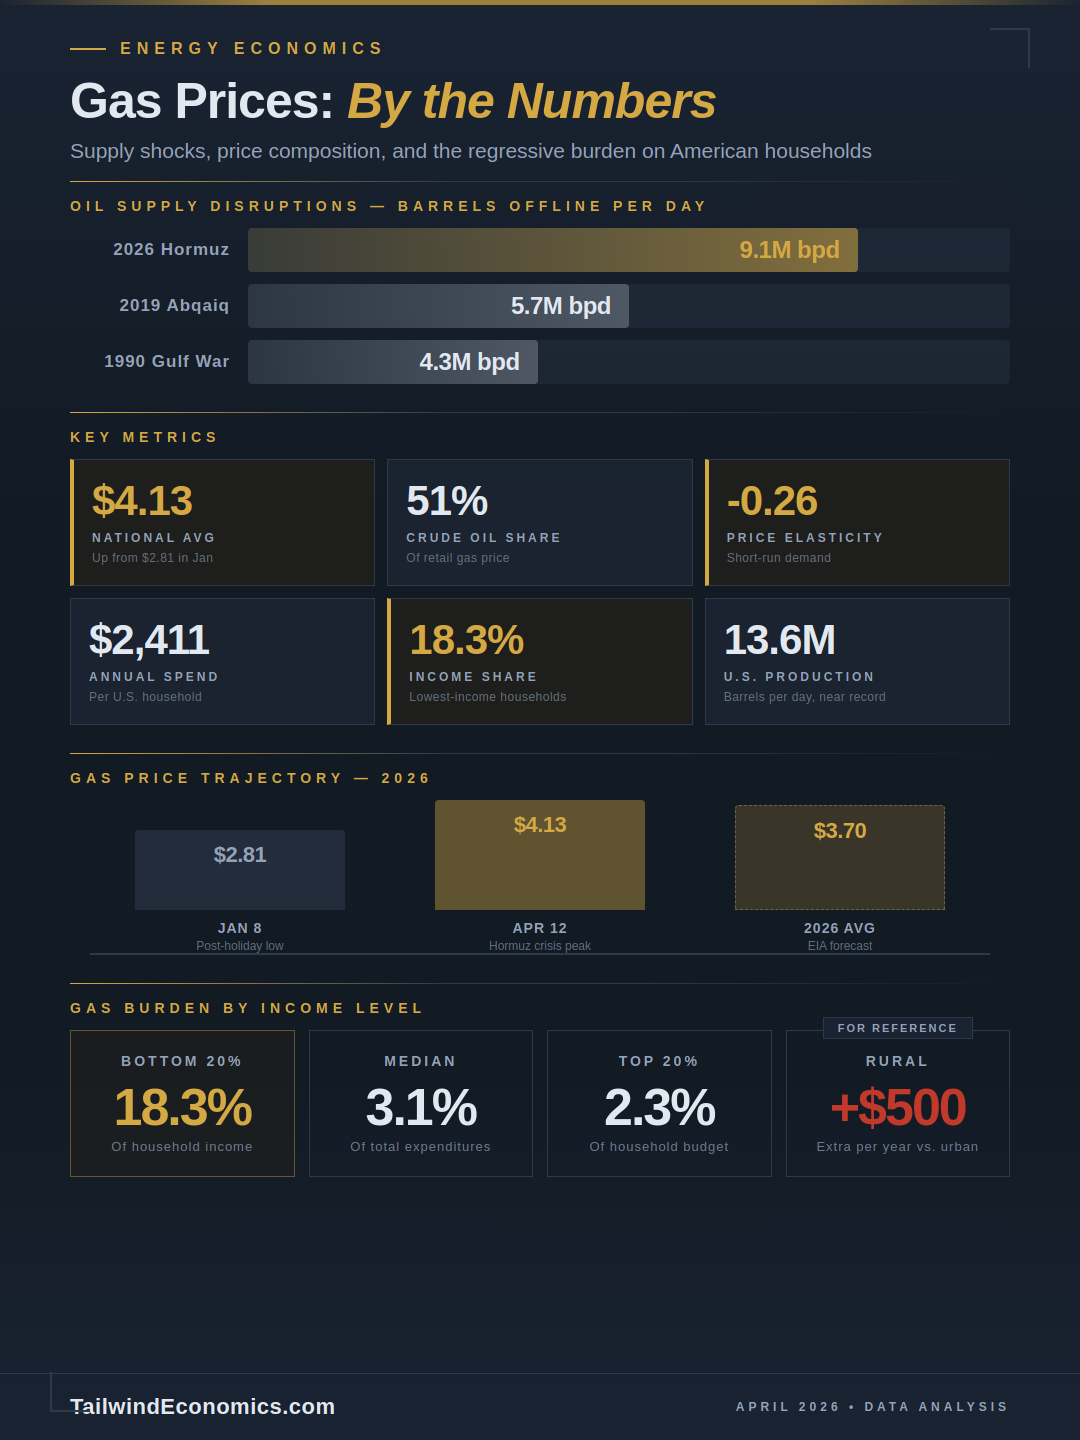The height and width of the screenshot is (1440, 1080).
Task: Click the Gas Prices: By the Numbers title
Action: pyautogui.click(x=393, y=101)
